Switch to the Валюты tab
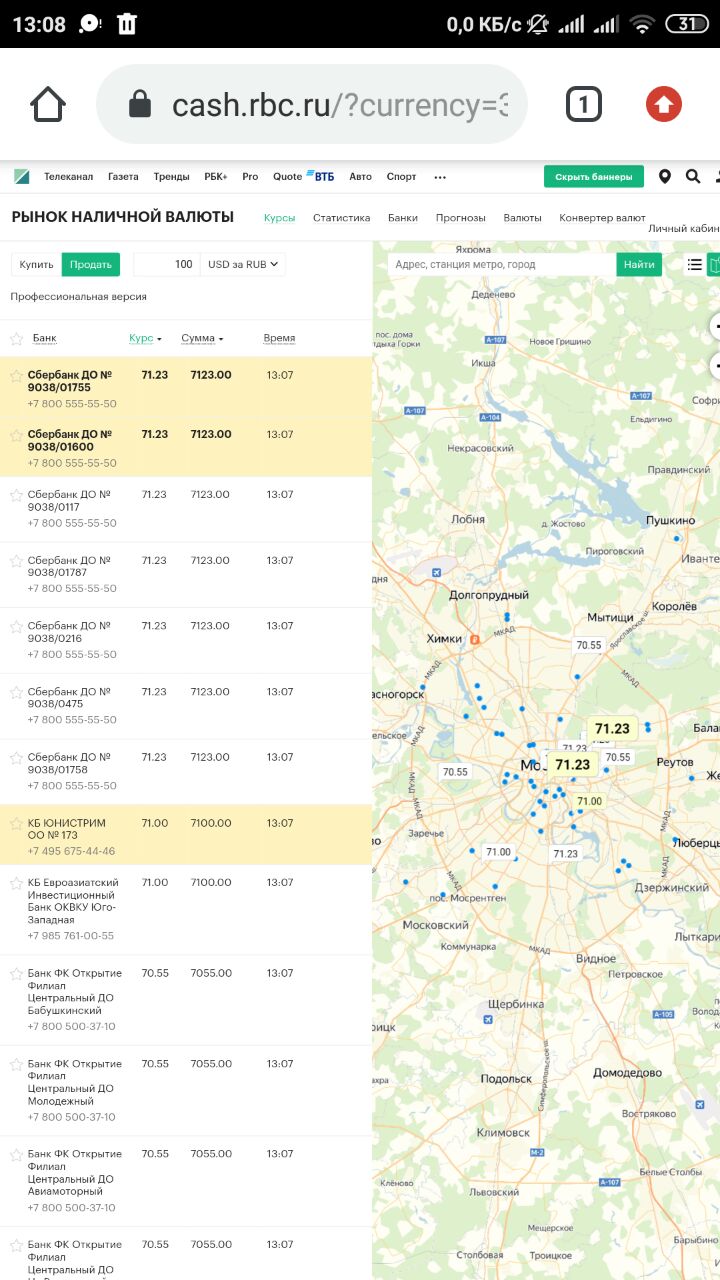This screenshot has height=1280, width=720. [523, 218]
